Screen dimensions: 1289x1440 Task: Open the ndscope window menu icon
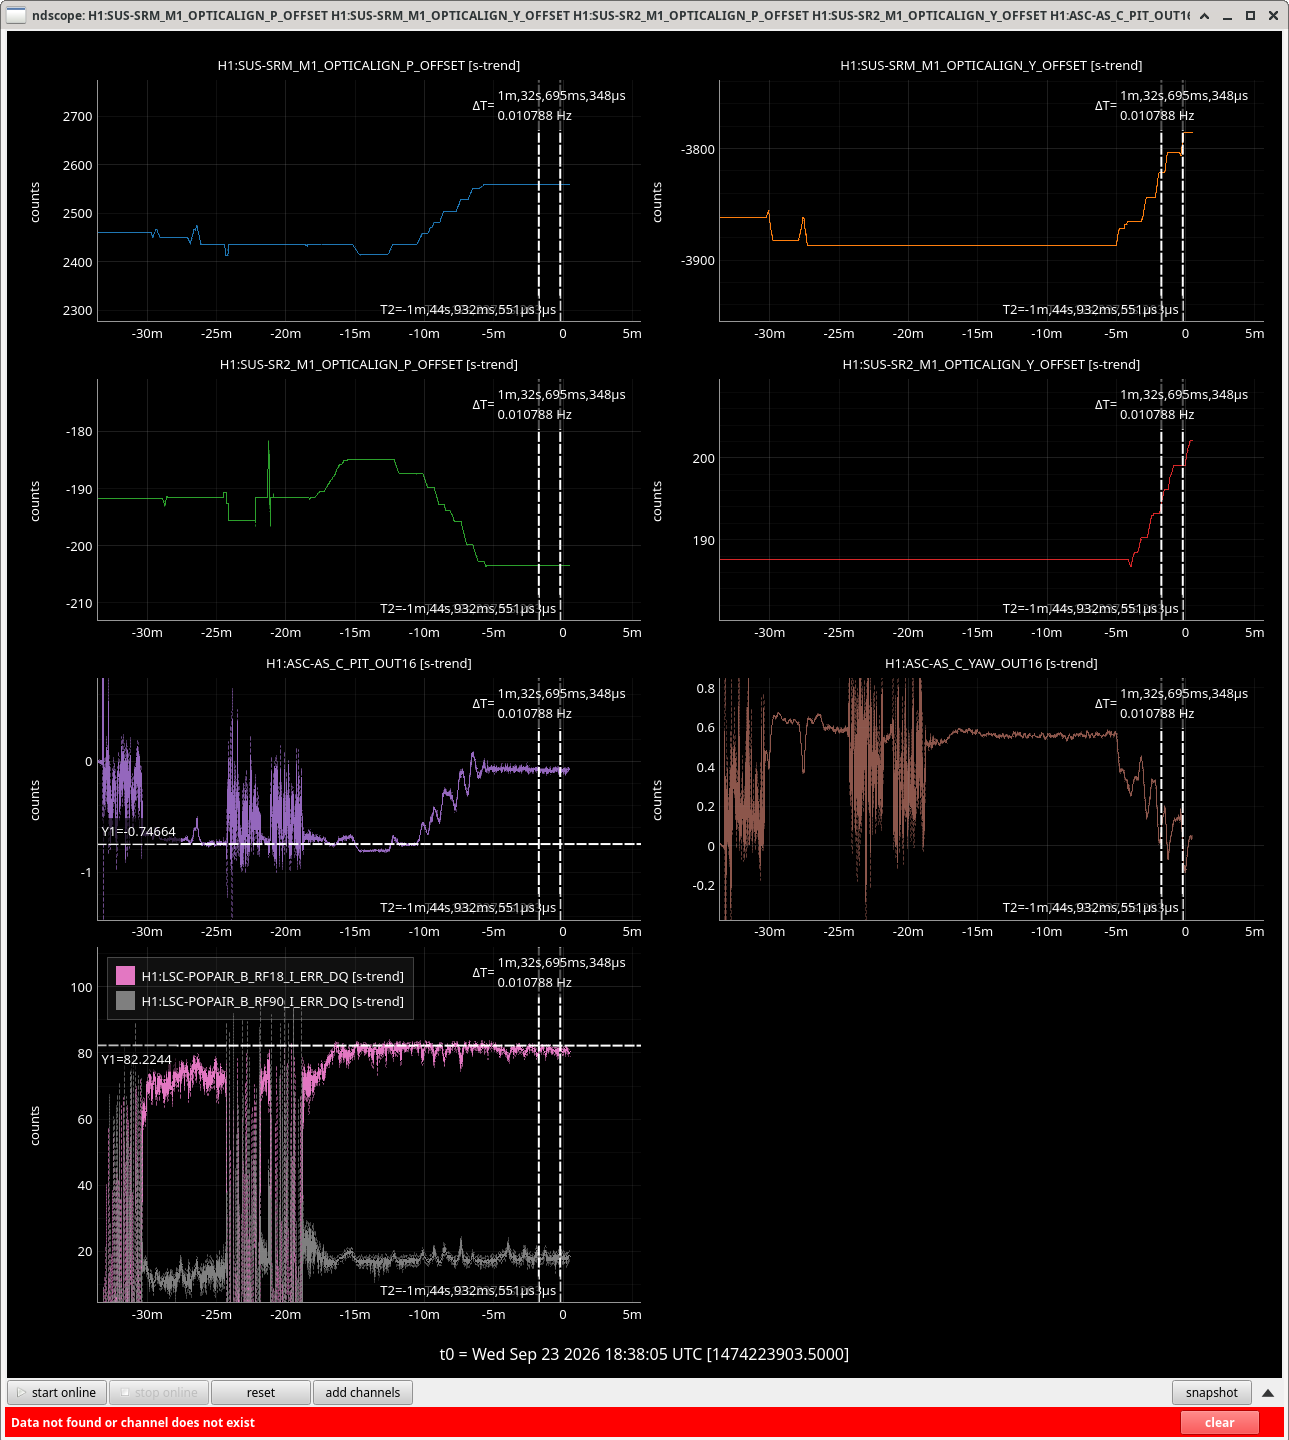pyautogui.click(x=16, y=15)
